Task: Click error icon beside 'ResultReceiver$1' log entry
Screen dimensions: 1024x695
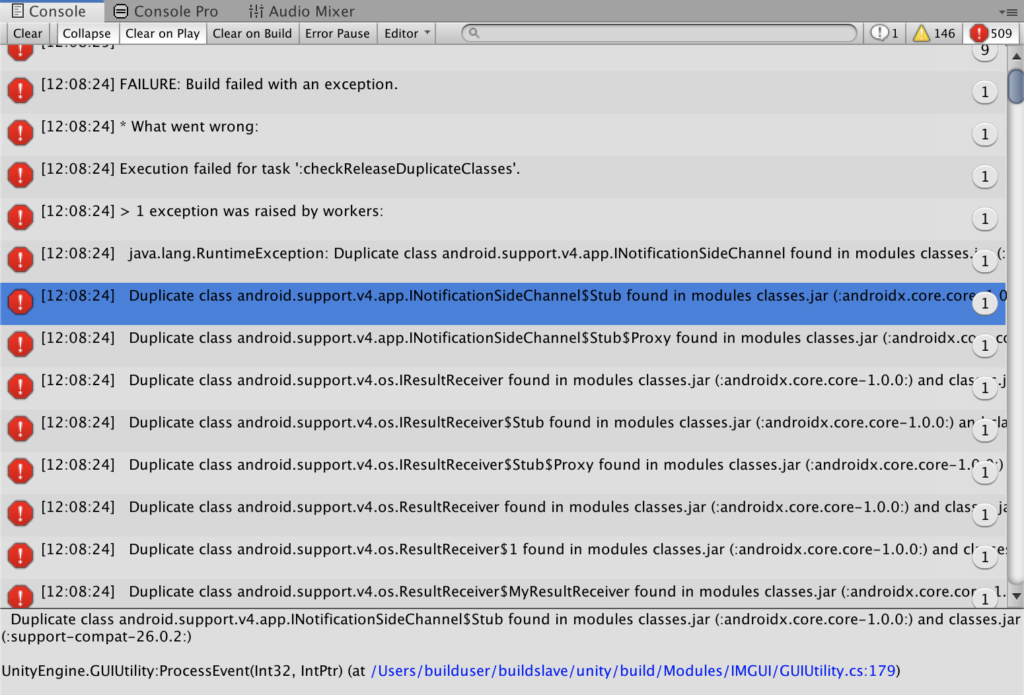Action: click(x=20, y=554)
